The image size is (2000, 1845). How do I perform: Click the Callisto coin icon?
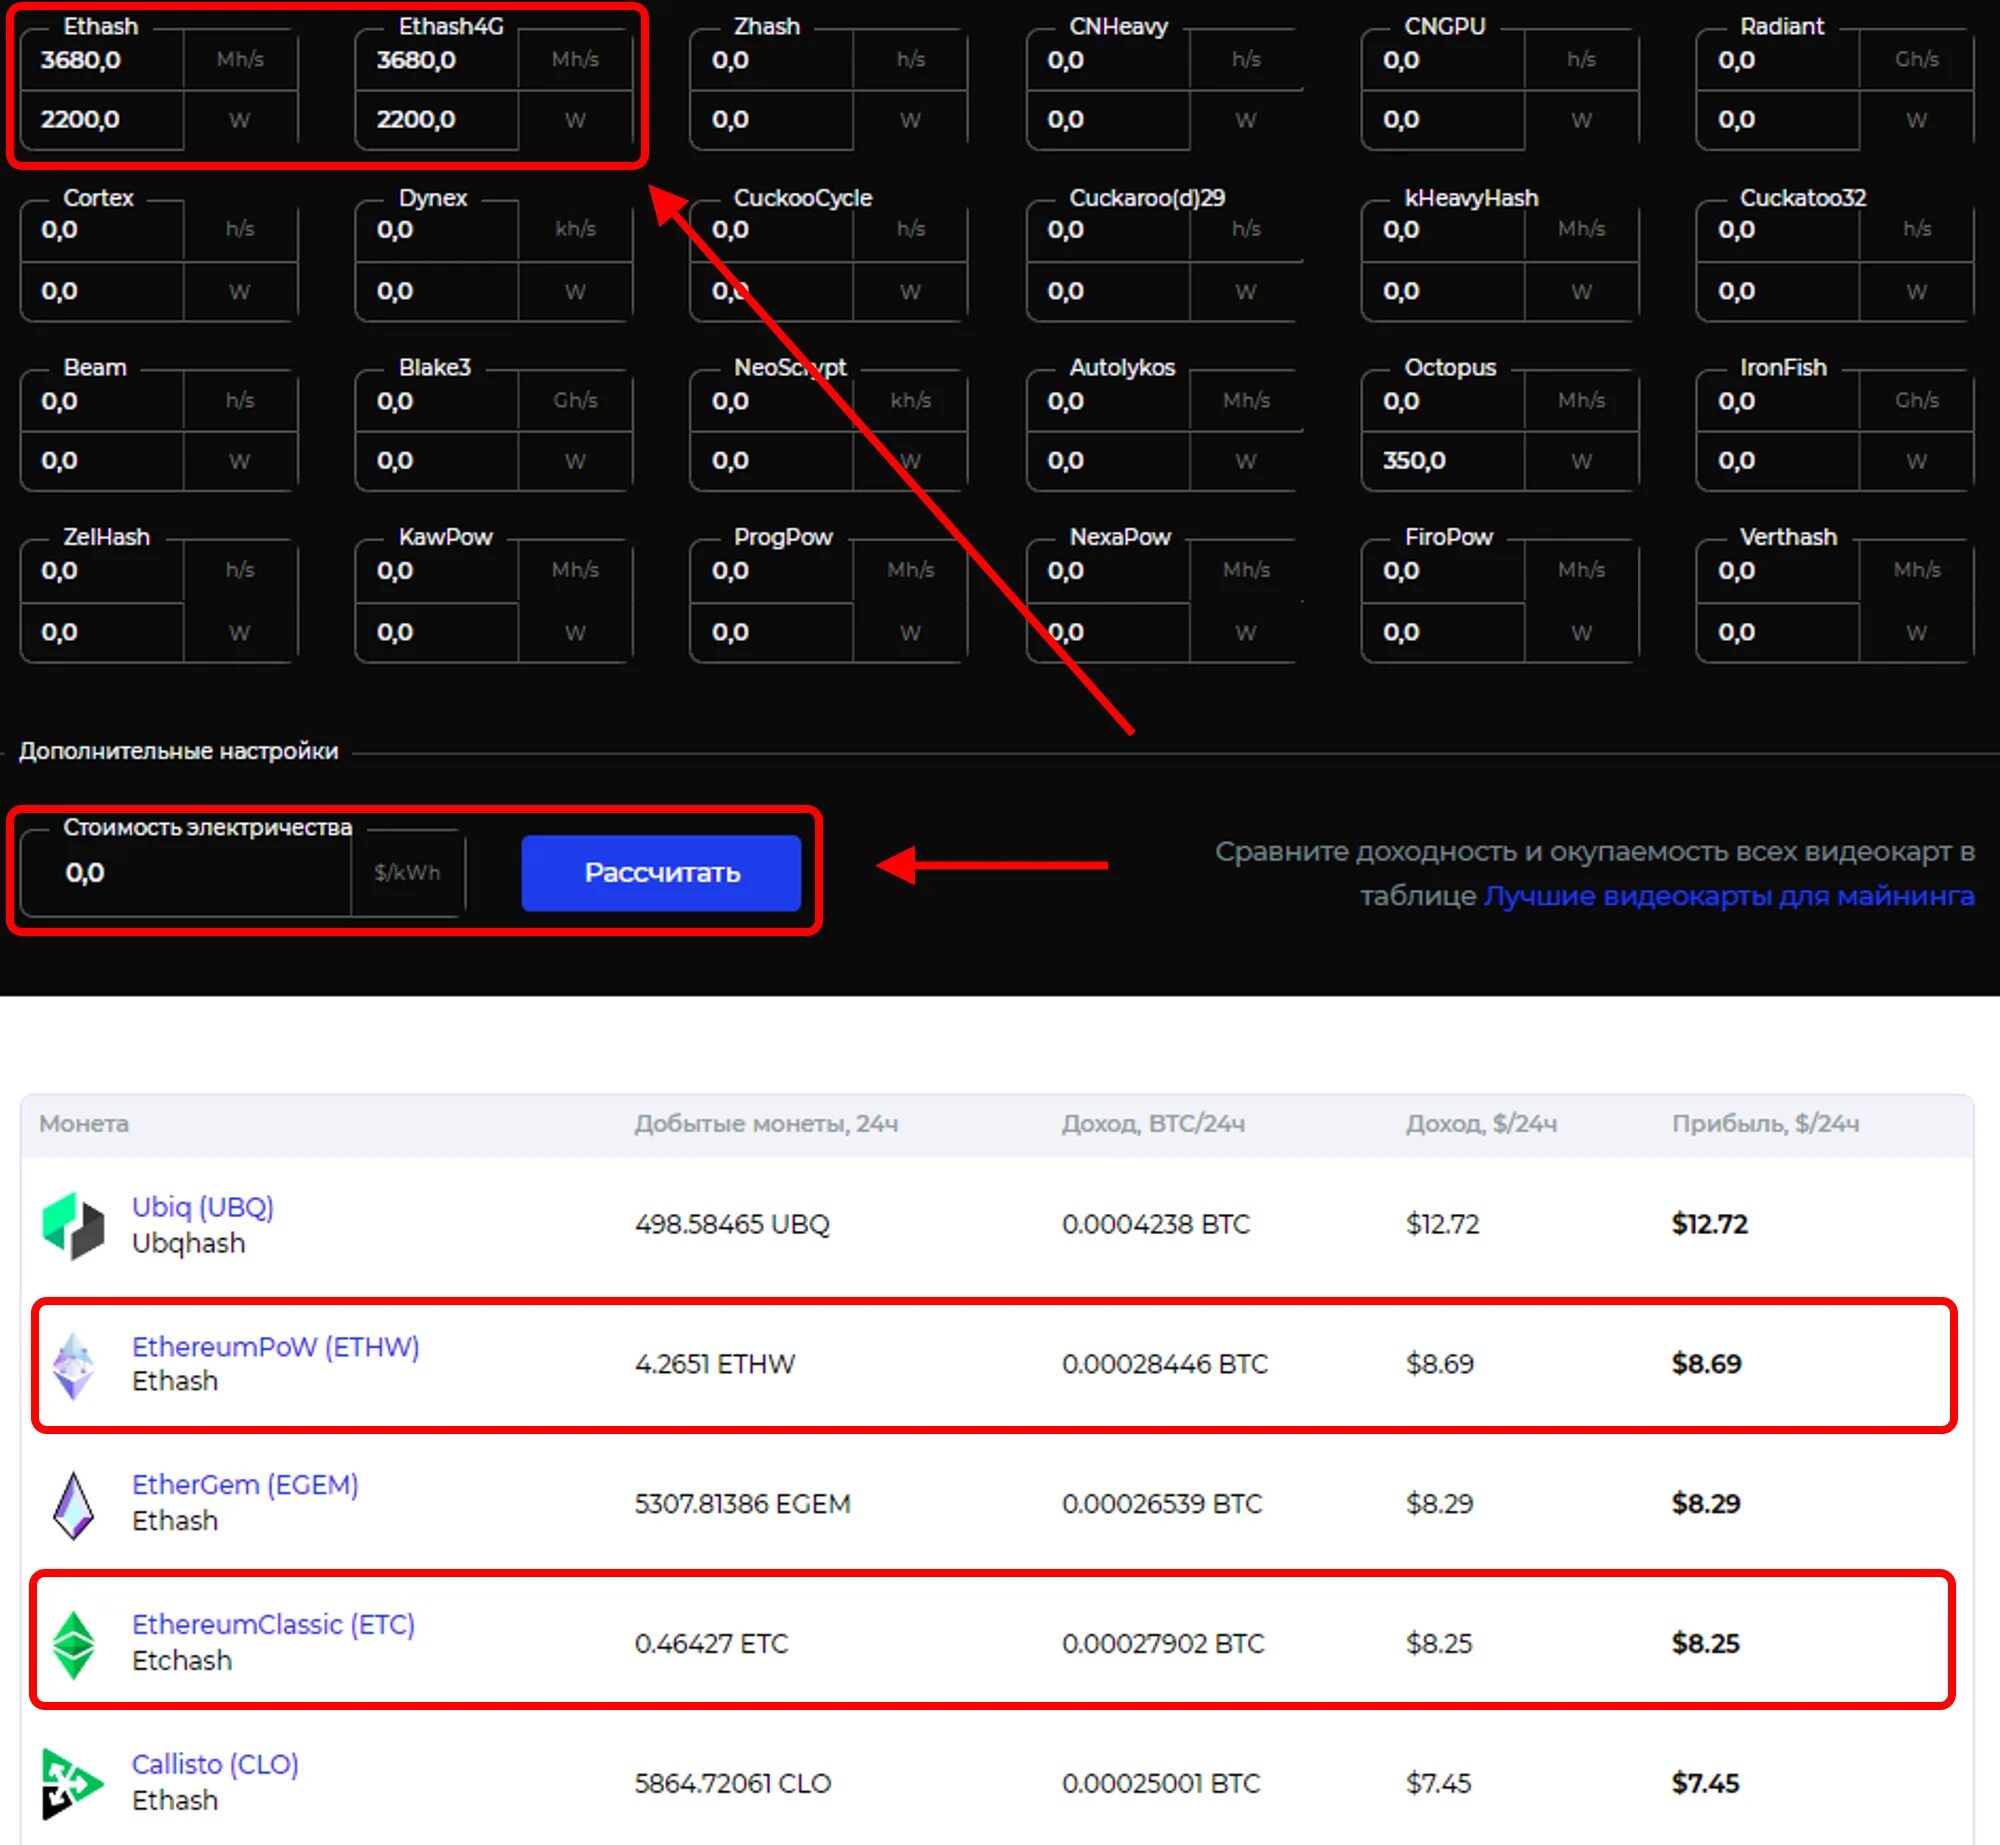coord(73,1784)
